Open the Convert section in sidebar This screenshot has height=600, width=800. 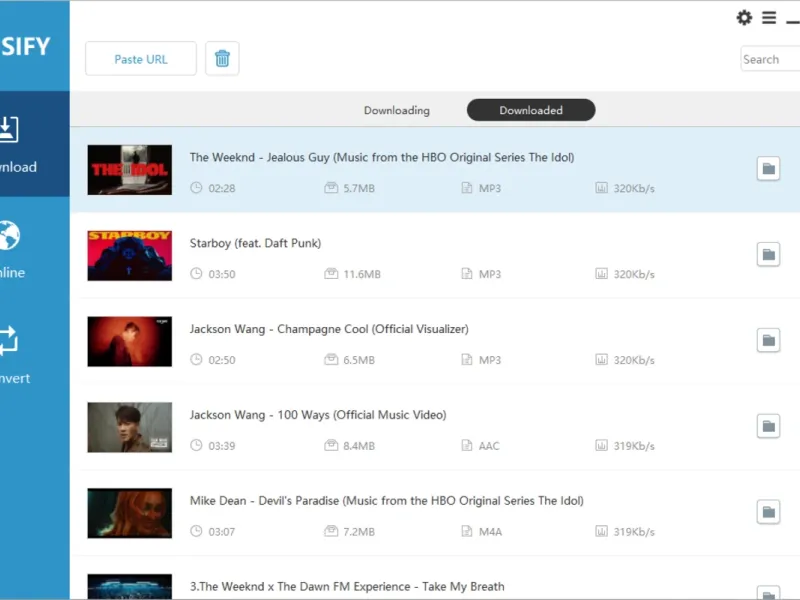[x=35, y=355]
